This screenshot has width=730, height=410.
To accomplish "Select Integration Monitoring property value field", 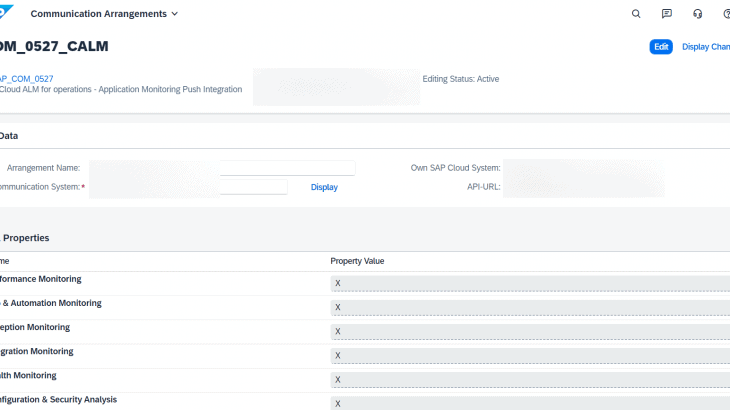I will click(530, 356).
